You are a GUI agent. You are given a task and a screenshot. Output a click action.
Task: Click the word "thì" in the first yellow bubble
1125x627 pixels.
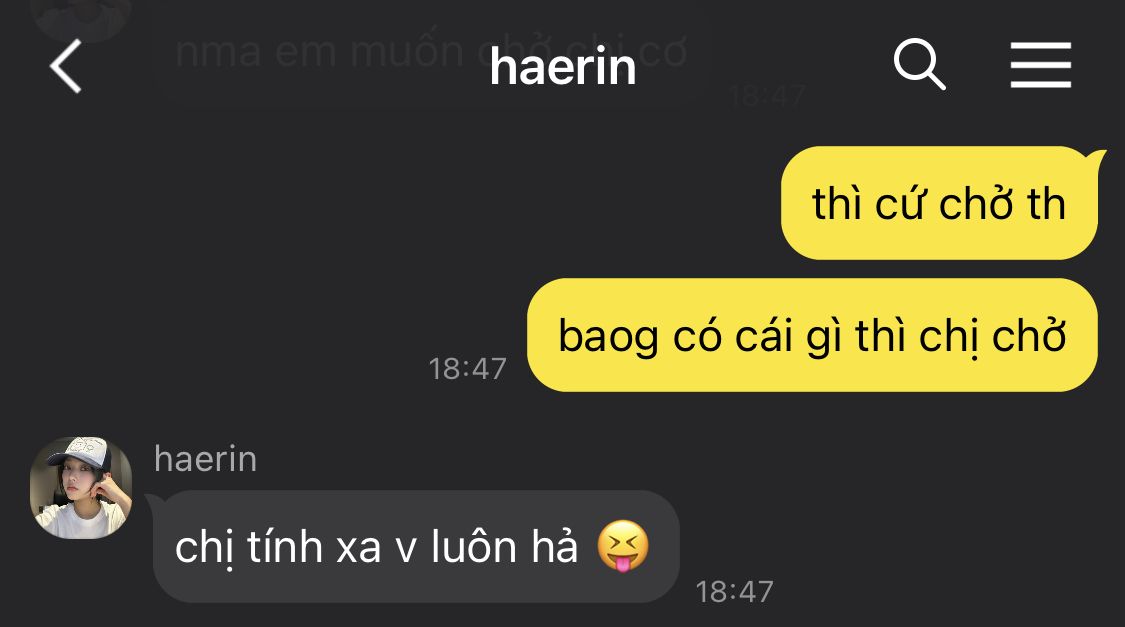click(x=836, y=203)
